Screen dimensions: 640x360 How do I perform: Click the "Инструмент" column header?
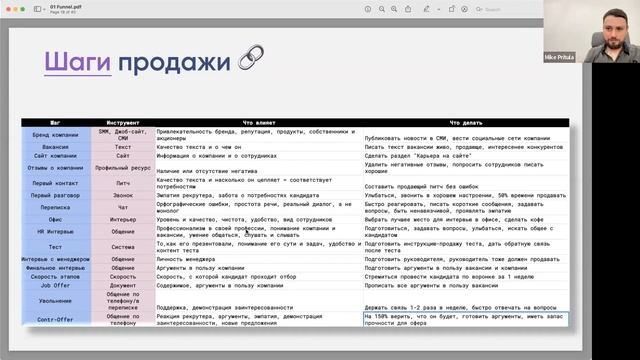click(x=123, y=123)
